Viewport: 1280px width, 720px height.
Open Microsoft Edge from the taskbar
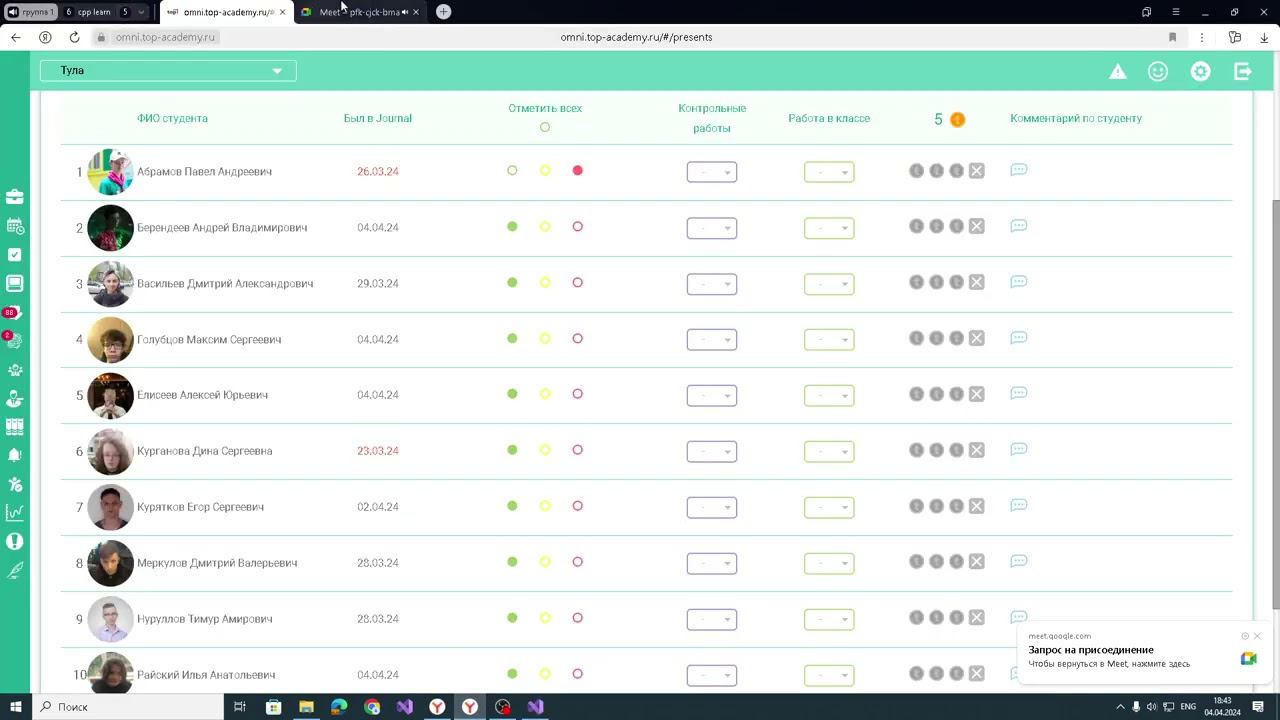[339, 707]
